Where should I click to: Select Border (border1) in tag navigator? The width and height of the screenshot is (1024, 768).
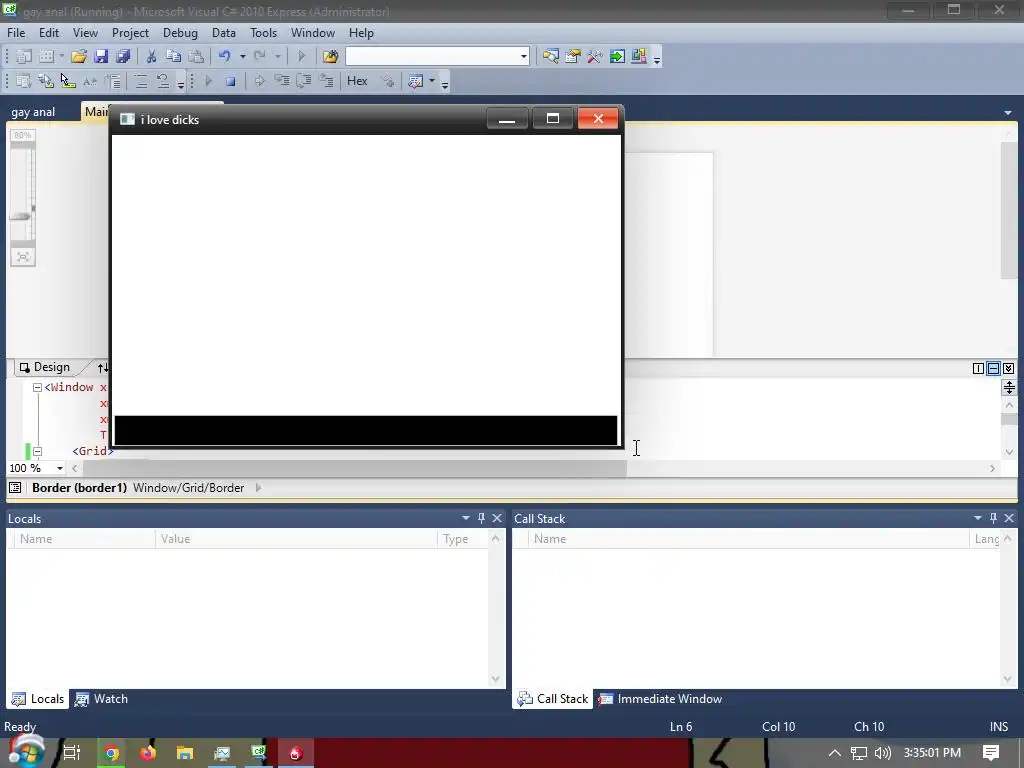[x=80, y=488]
